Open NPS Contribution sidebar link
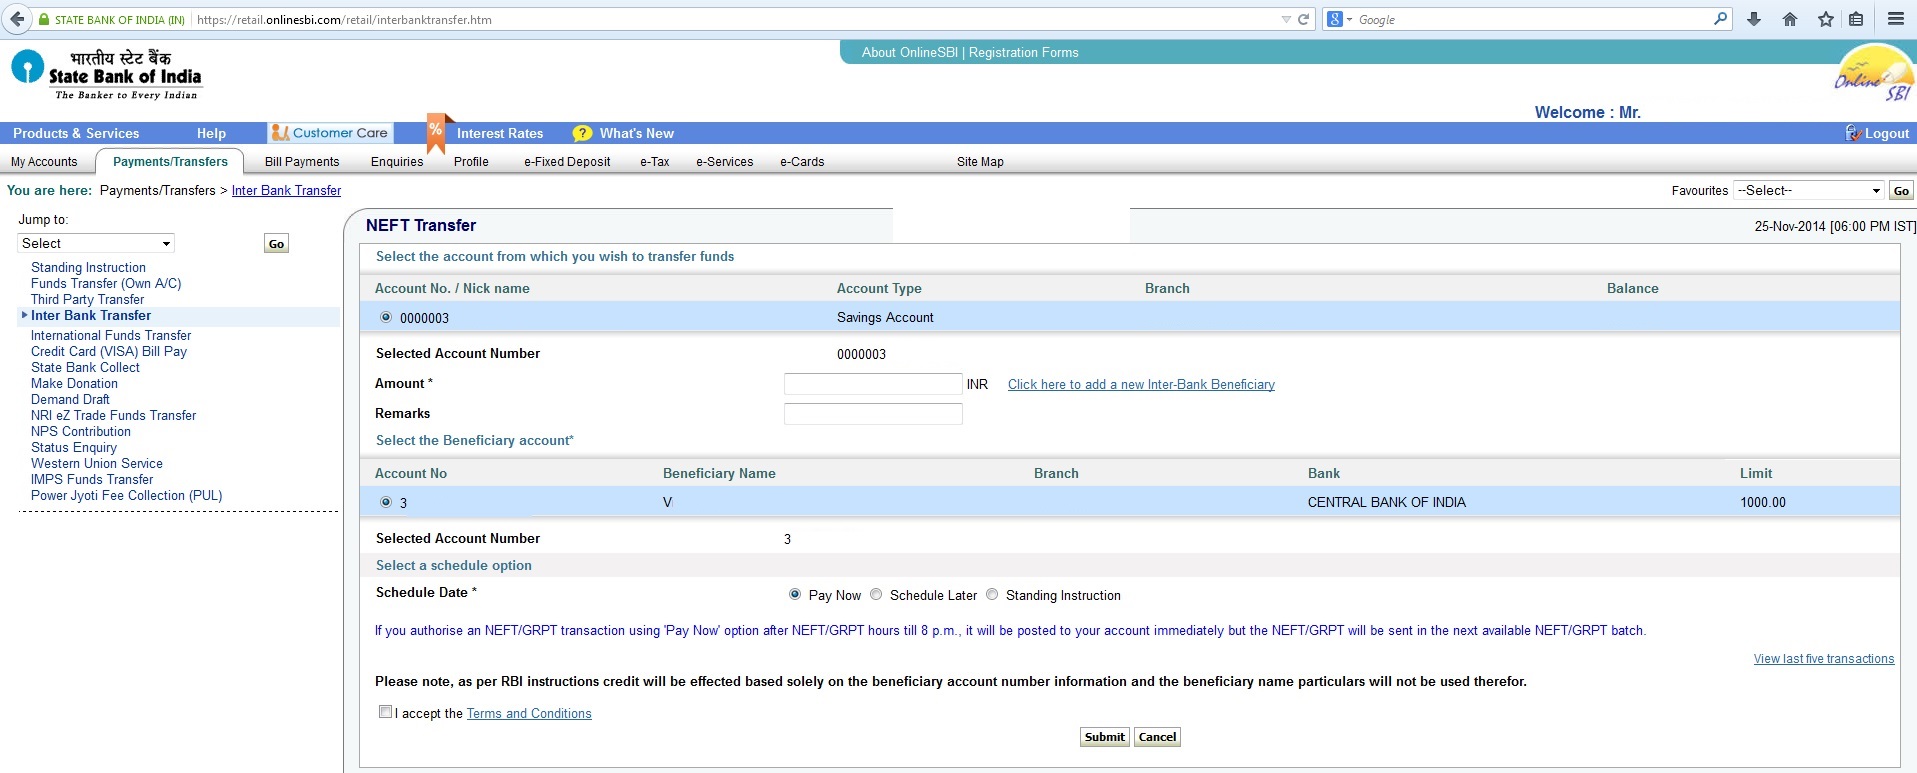 pyautogui.click(x=81, y=431)
